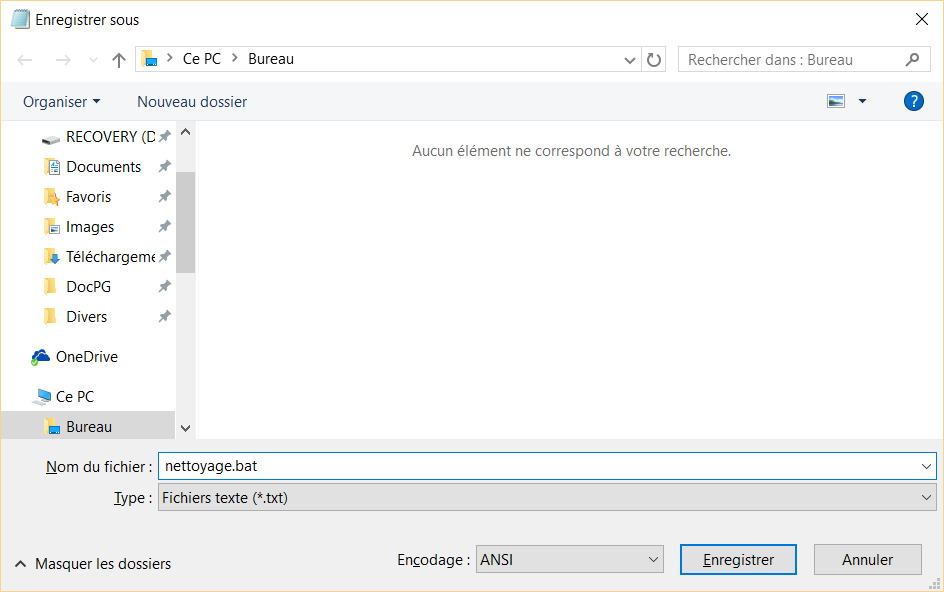
Task: Change the view with the view icon
Action: [836, 101]
